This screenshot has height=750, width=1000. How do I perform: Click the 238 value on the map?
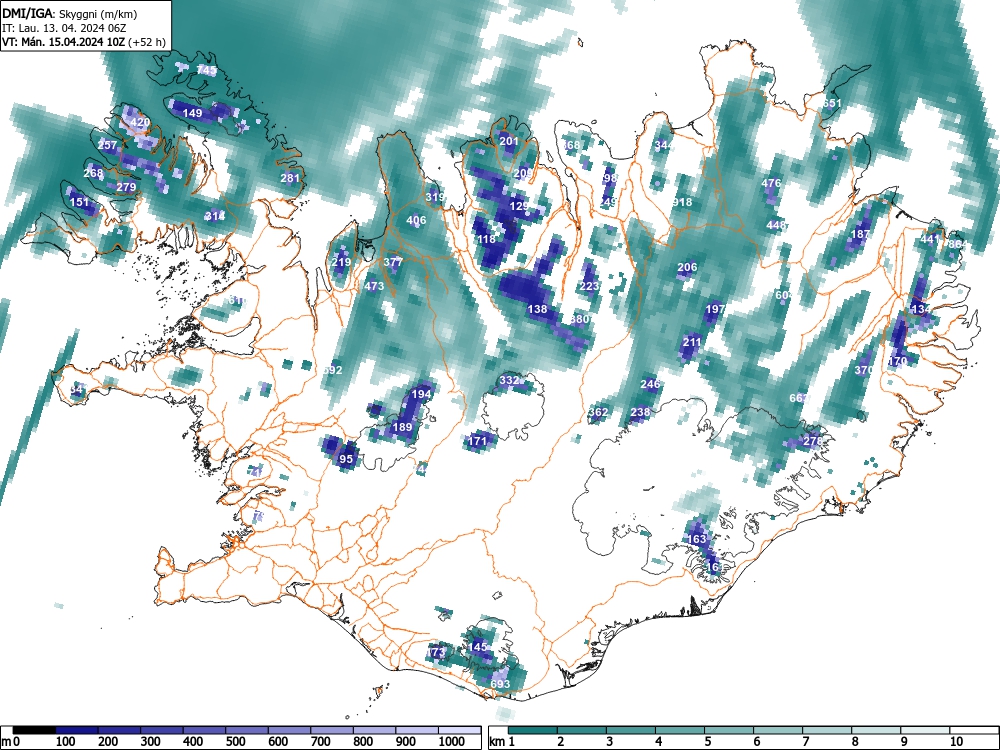tap(640, 413)
